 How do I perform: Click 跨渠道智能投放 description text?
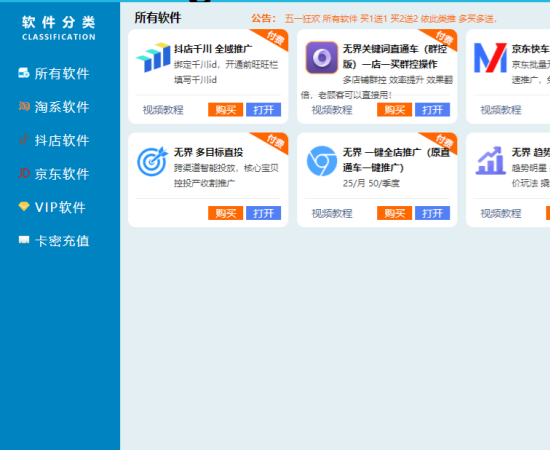226,176
